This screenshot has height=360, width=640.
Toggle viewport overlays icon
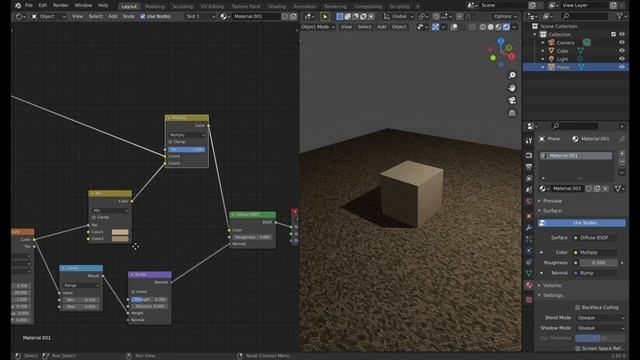(x=454, y=27)
